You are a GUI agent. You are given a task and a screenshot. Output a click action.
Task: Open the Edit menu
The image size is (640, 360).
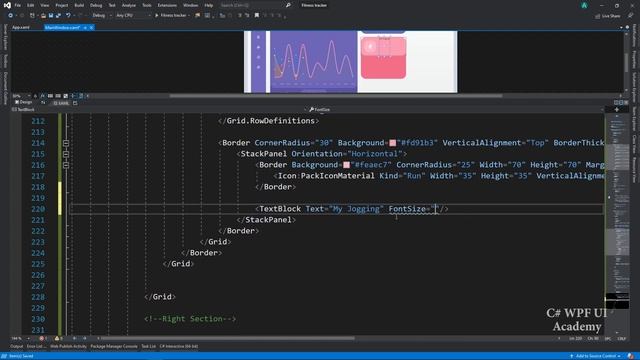(31, 5)
